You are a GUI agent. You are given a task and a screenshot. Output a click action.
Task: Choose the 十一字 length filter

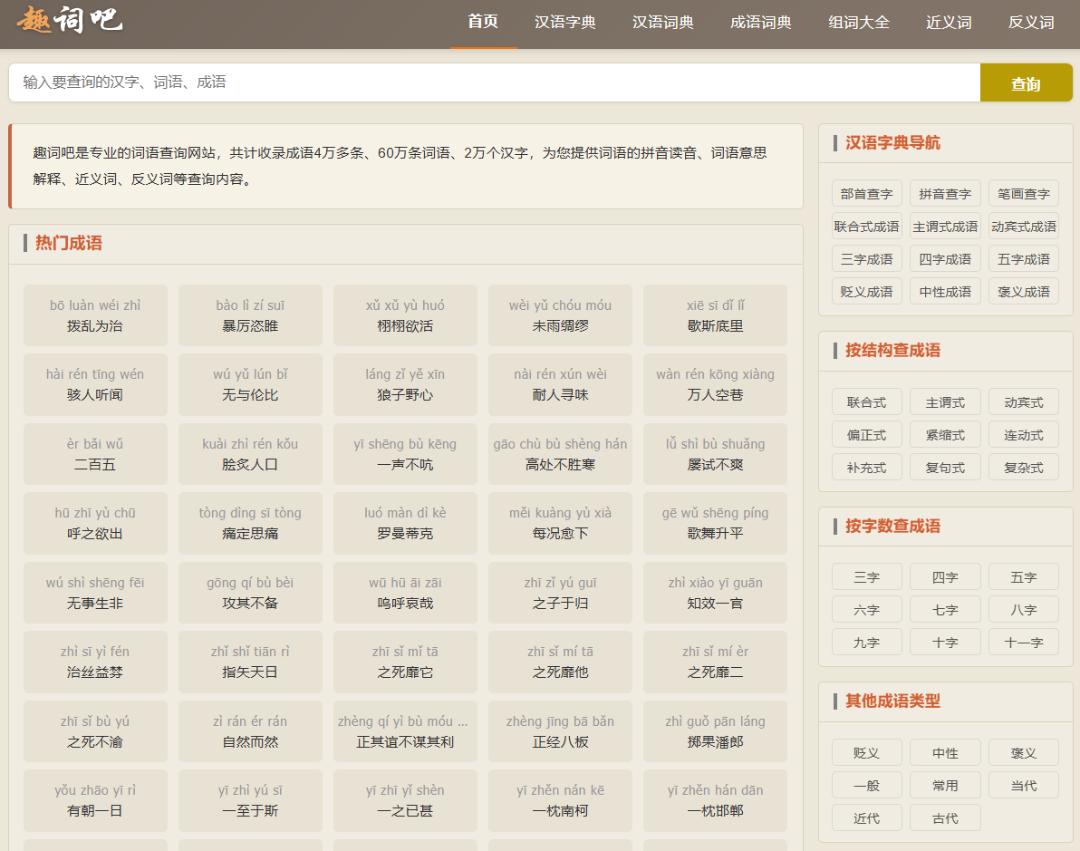(x=1024, y=643)
